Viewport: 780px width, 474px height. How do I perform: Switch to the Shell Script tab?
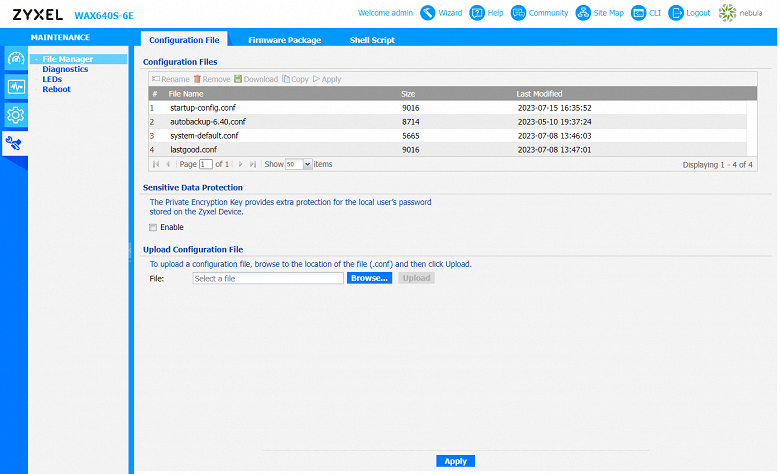(372, 40)
